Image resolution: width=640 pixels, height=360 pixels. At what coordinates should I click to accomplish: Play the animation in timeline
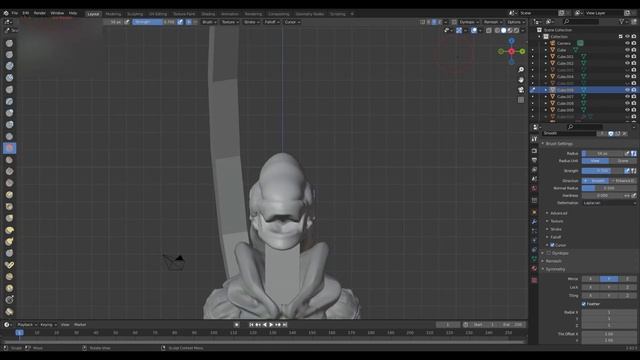pyautogui.click(x=271, y=324)
